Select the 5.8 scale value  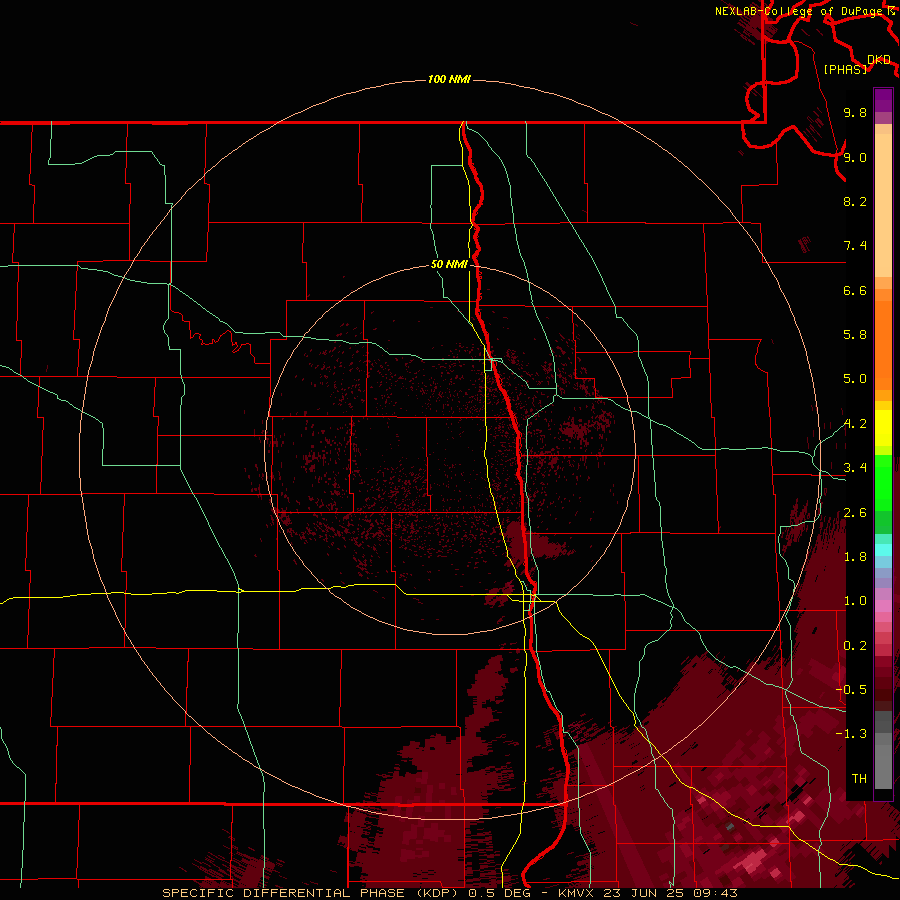point(855,335)
